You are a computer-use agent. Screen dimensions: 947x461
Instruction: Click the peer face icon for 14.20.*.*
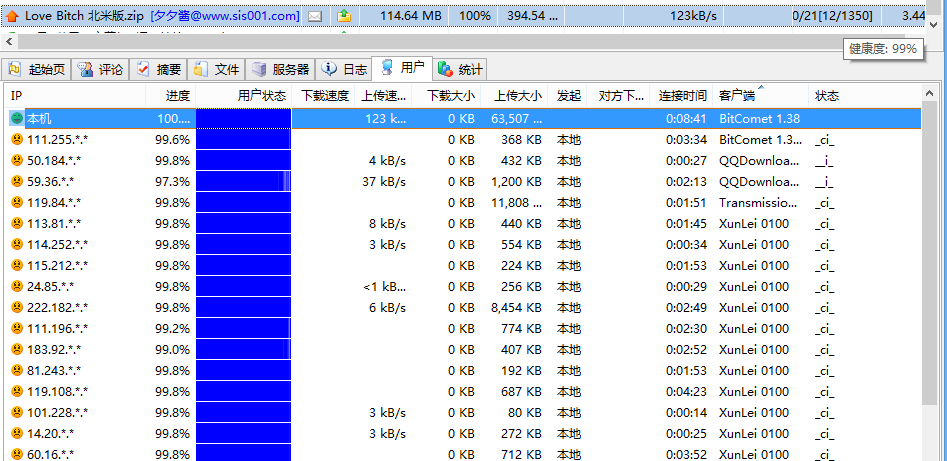click(16, 434)
